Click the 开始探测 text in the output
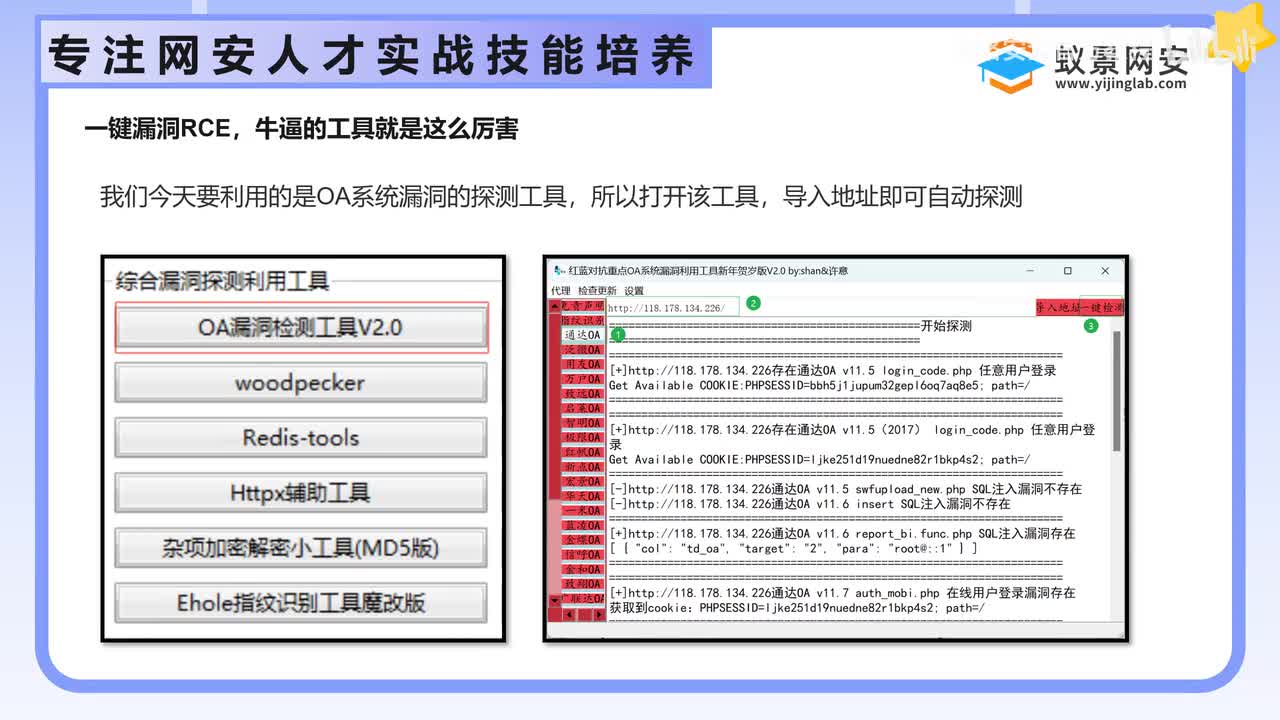 click(945, 326)
